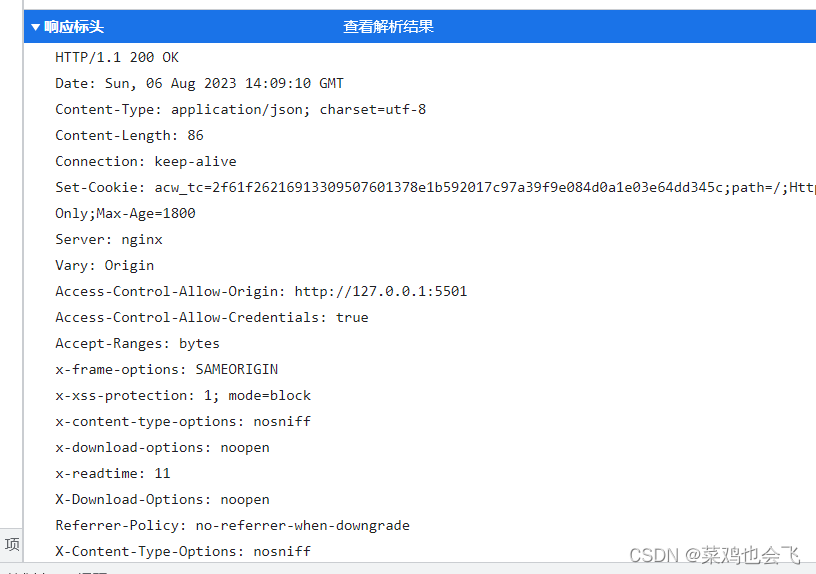The height and width of the screenshot is (574, 816).
Task: Select the x-frame-options SAMEORIGIN line
Action: pyautogui.click(x=167, y=369)
